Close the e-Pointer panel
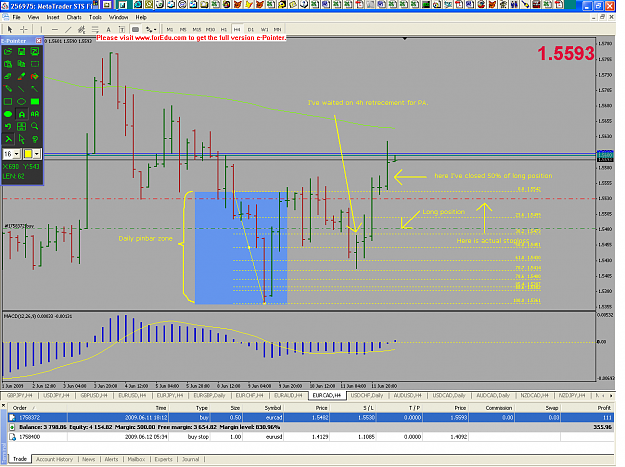 (x=38, y=41)
